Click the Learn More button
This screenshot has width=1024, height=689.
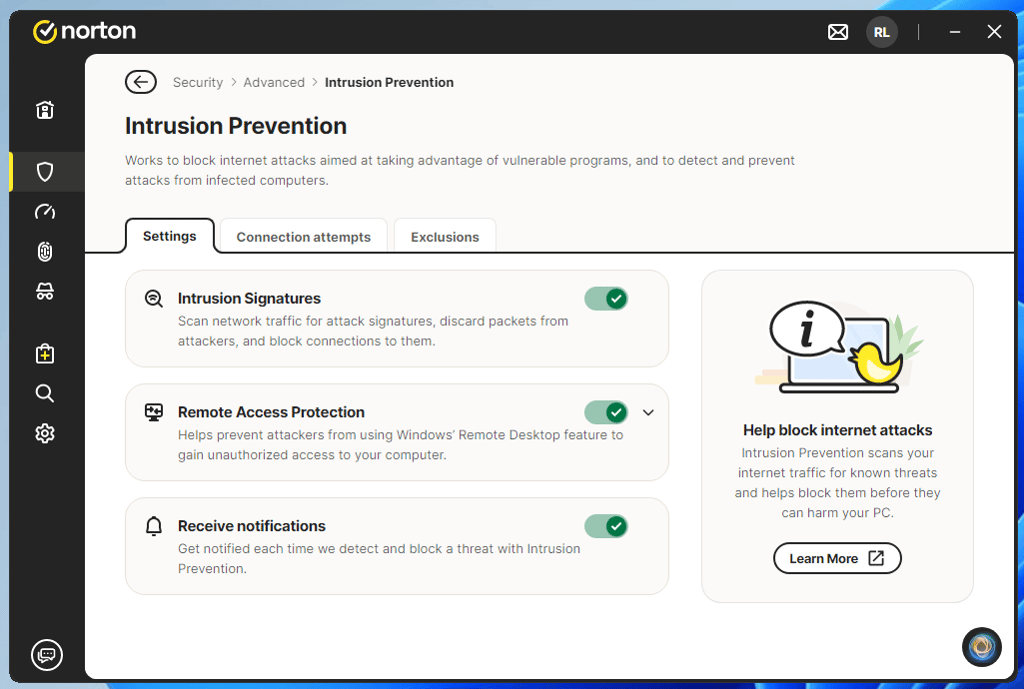pyautogui.click(x=837, y=558)
